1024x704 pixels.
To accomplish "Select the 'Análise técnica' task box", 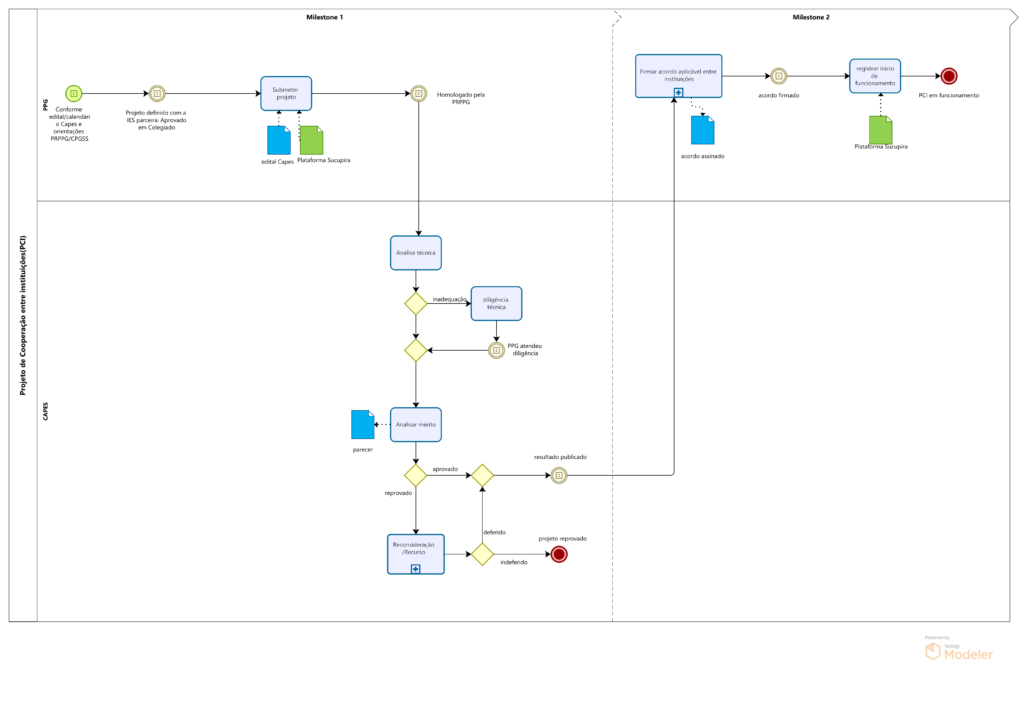I will pyautogui.click(x=416, y=253).
